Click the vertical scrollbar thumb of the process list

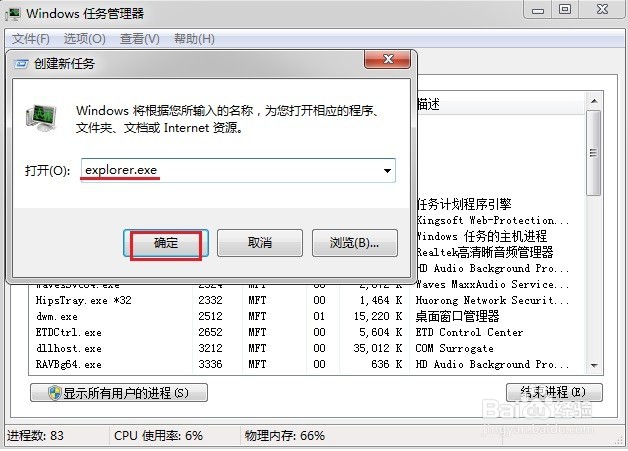tap(594, 153)
